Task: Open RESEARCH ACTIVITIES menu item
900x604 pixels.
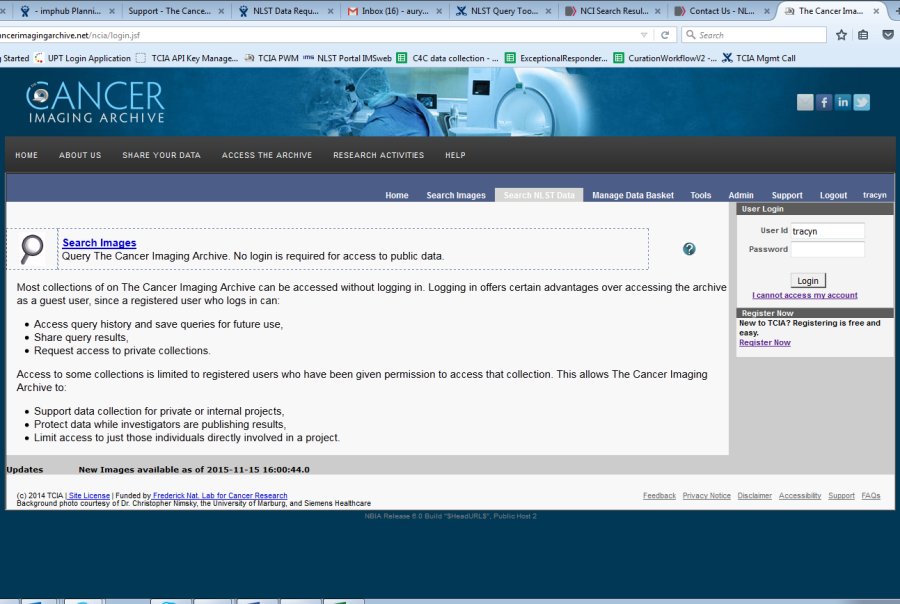Action: coord(378,155)
